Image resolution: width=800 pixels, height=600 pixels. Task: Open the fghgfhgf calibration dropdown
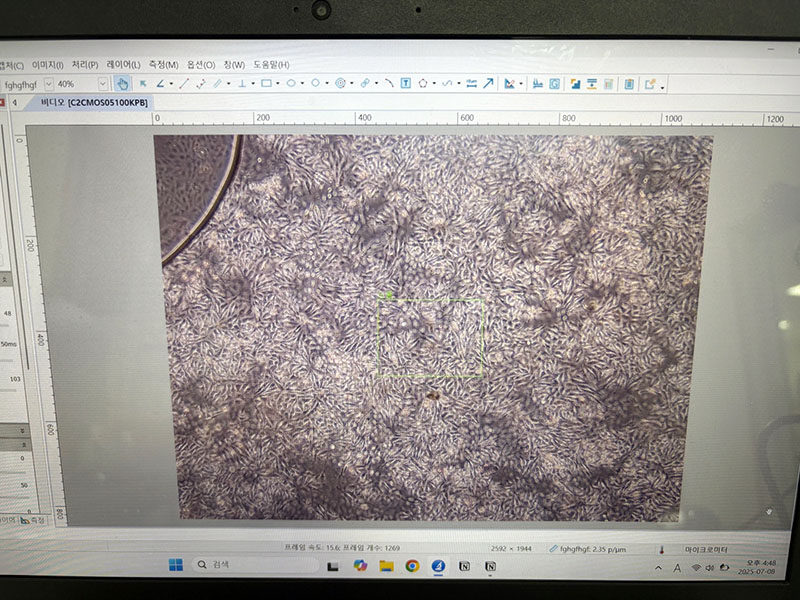tap(47, 84)
